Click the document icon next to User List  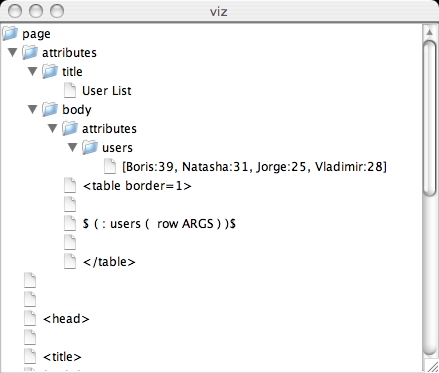pos(70,90)
